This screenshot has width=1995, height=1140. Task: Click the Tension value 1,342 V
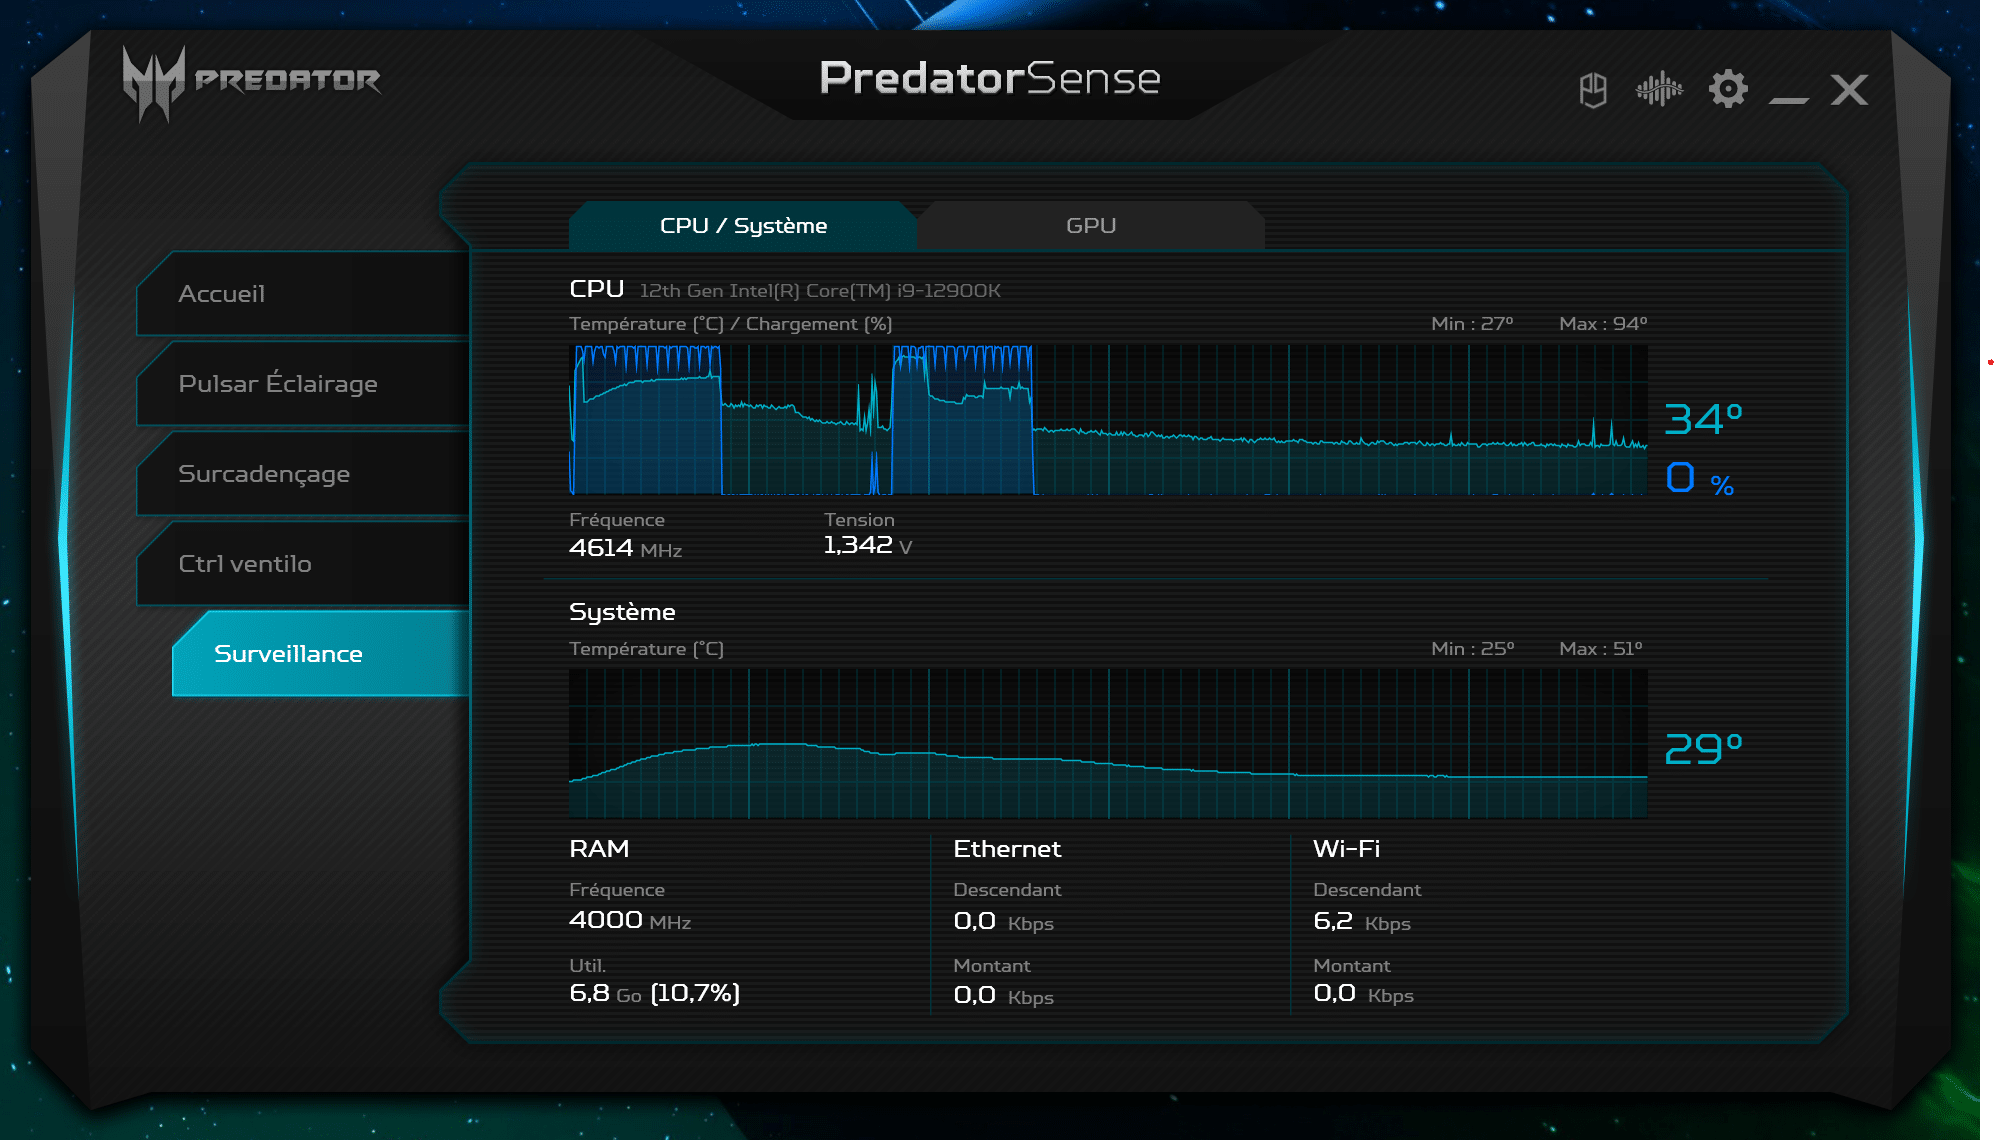click(867, 545)
